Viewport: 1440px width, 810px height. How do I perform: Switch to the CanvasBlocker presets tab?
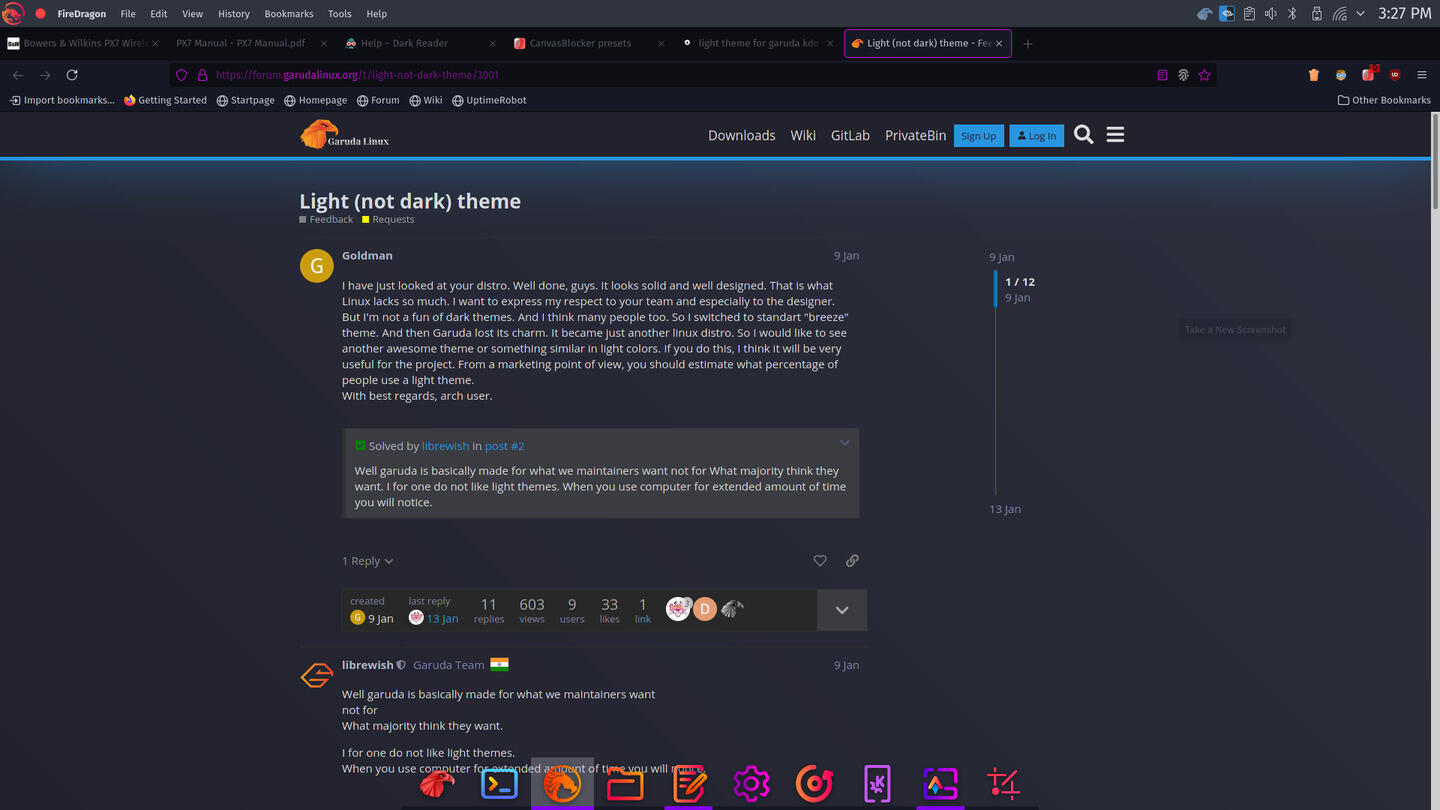(588, 43)
